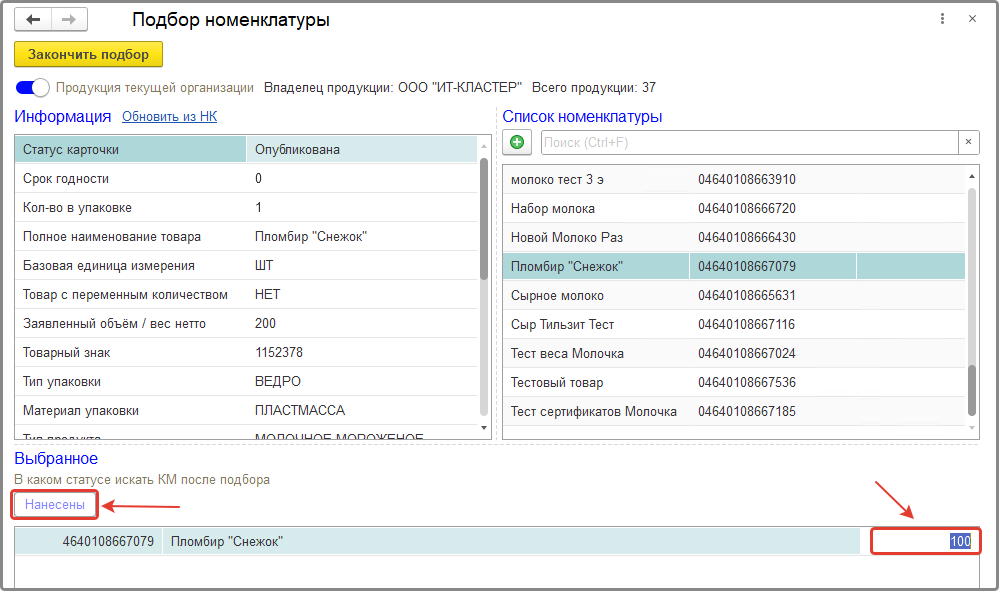Click the green plus add item icon

[x=517, y=142]
